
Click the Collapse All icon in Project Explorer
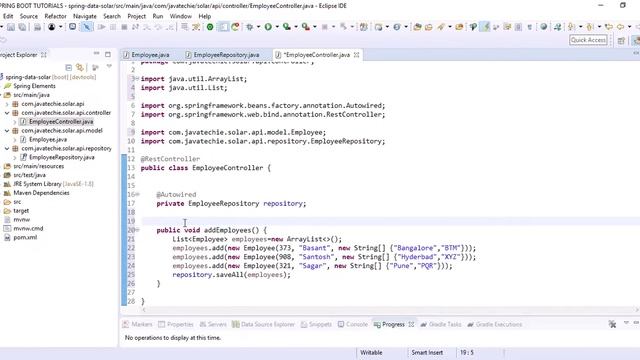click(69, 67)
